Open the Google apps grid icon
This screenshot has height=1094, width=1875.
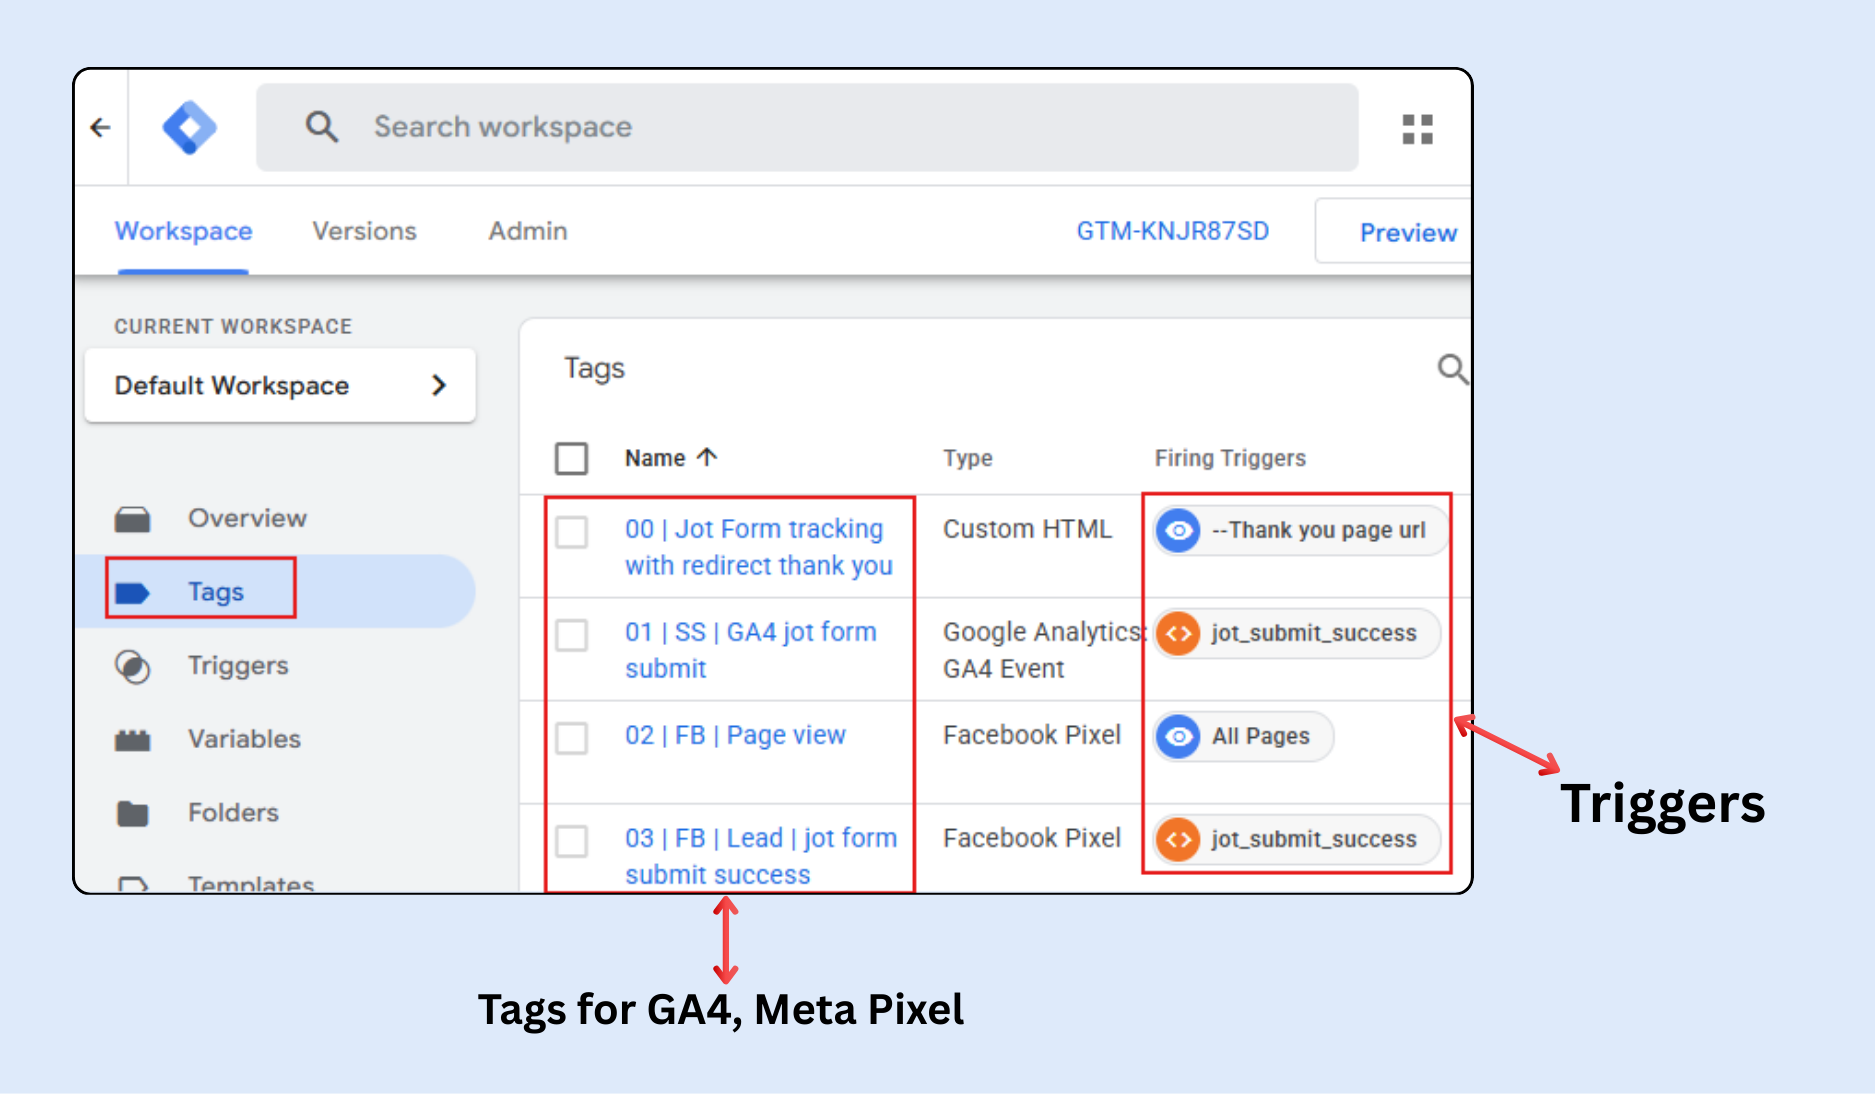click(x=1417, y=129)
